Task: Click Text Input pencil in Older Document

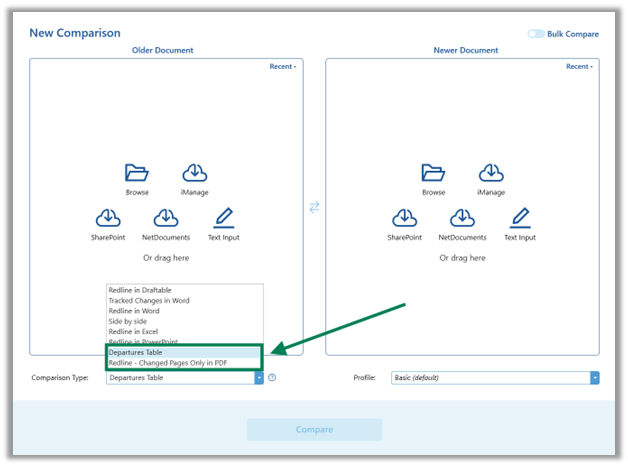Action: pos(224,218)
